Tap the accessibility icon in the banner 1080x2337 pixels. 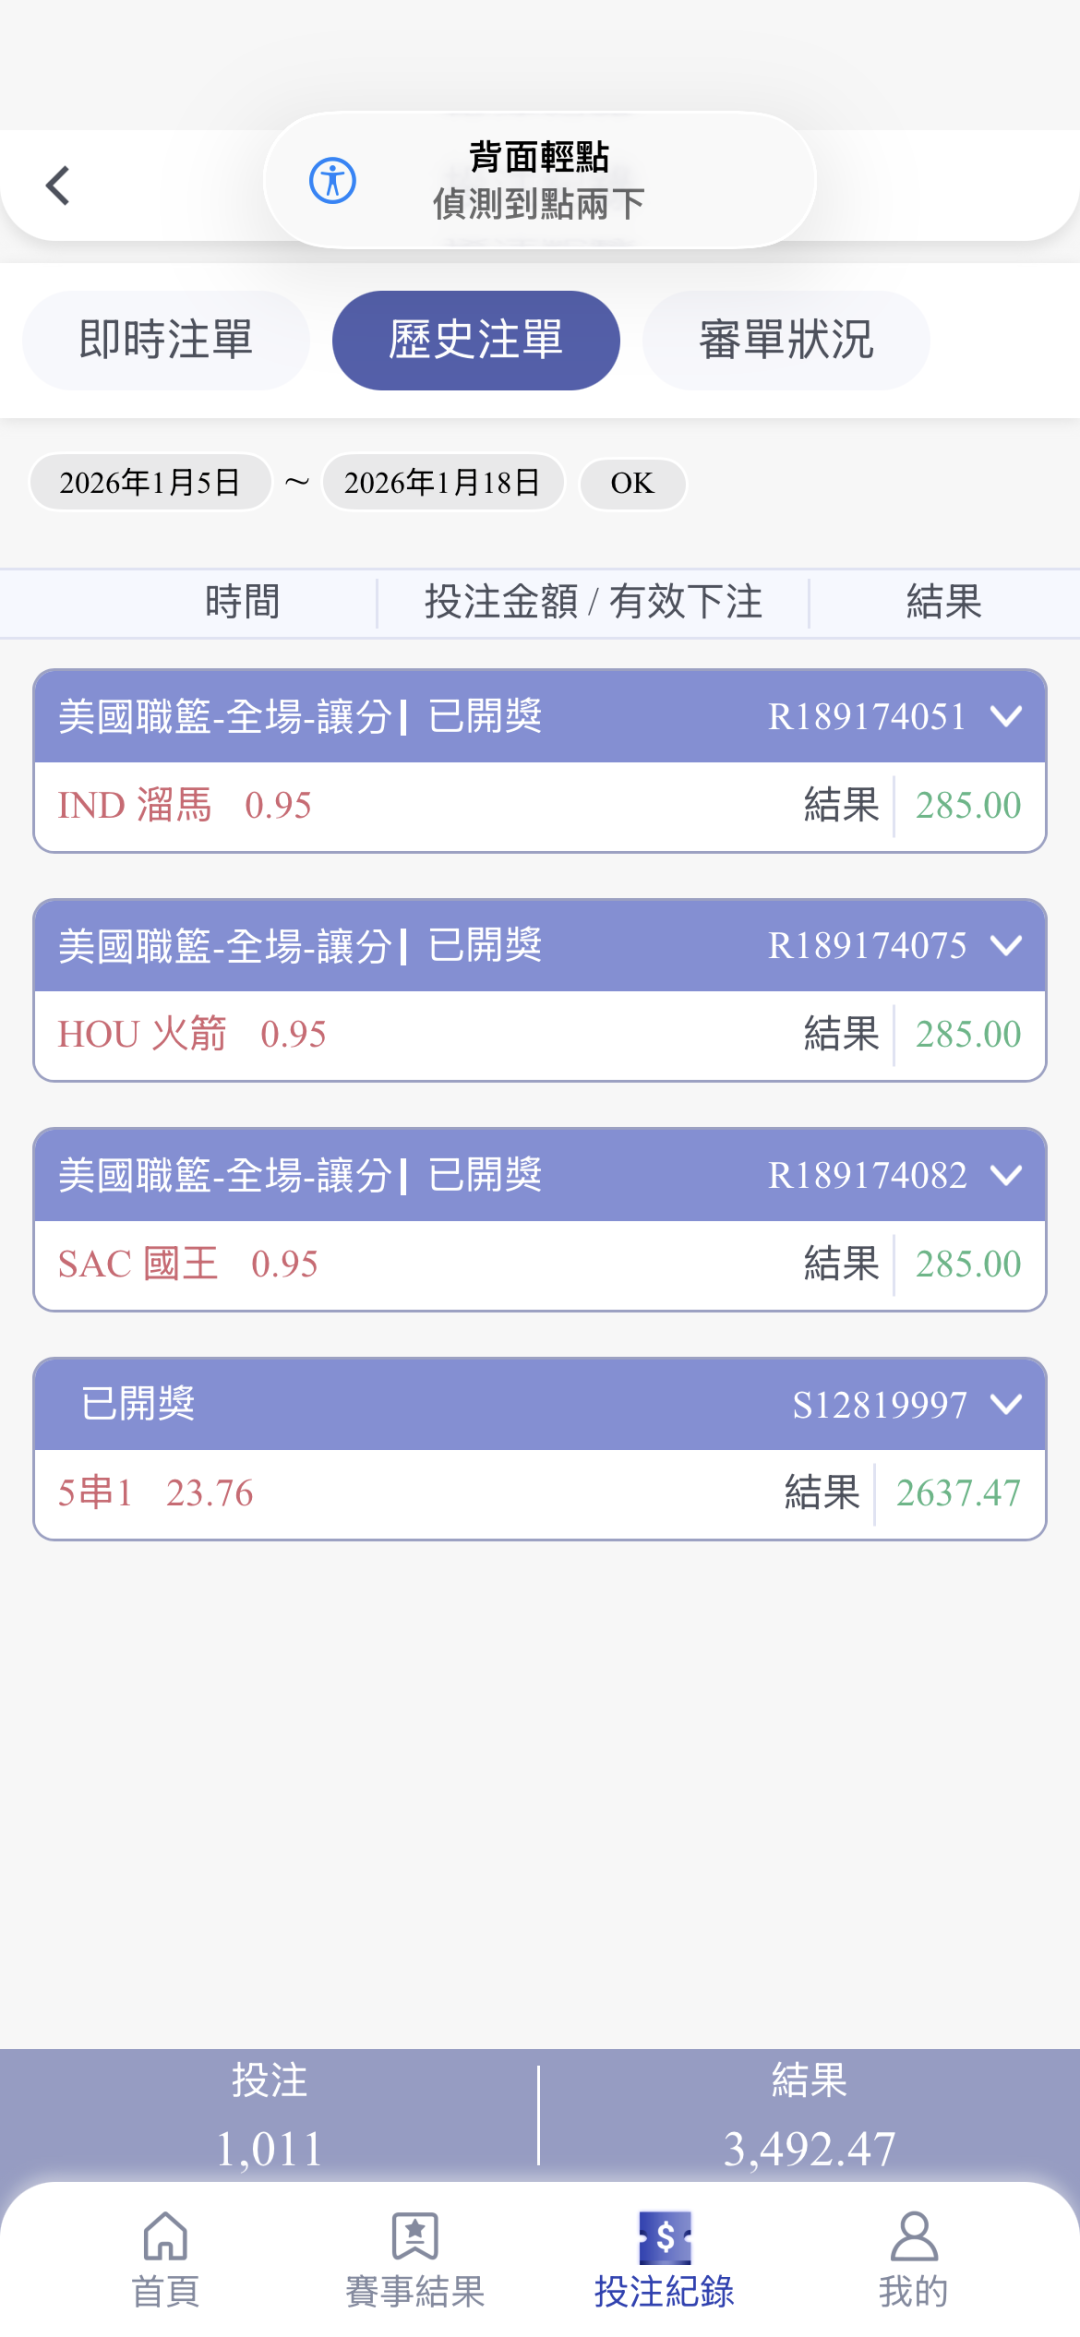tap(332, 181)
